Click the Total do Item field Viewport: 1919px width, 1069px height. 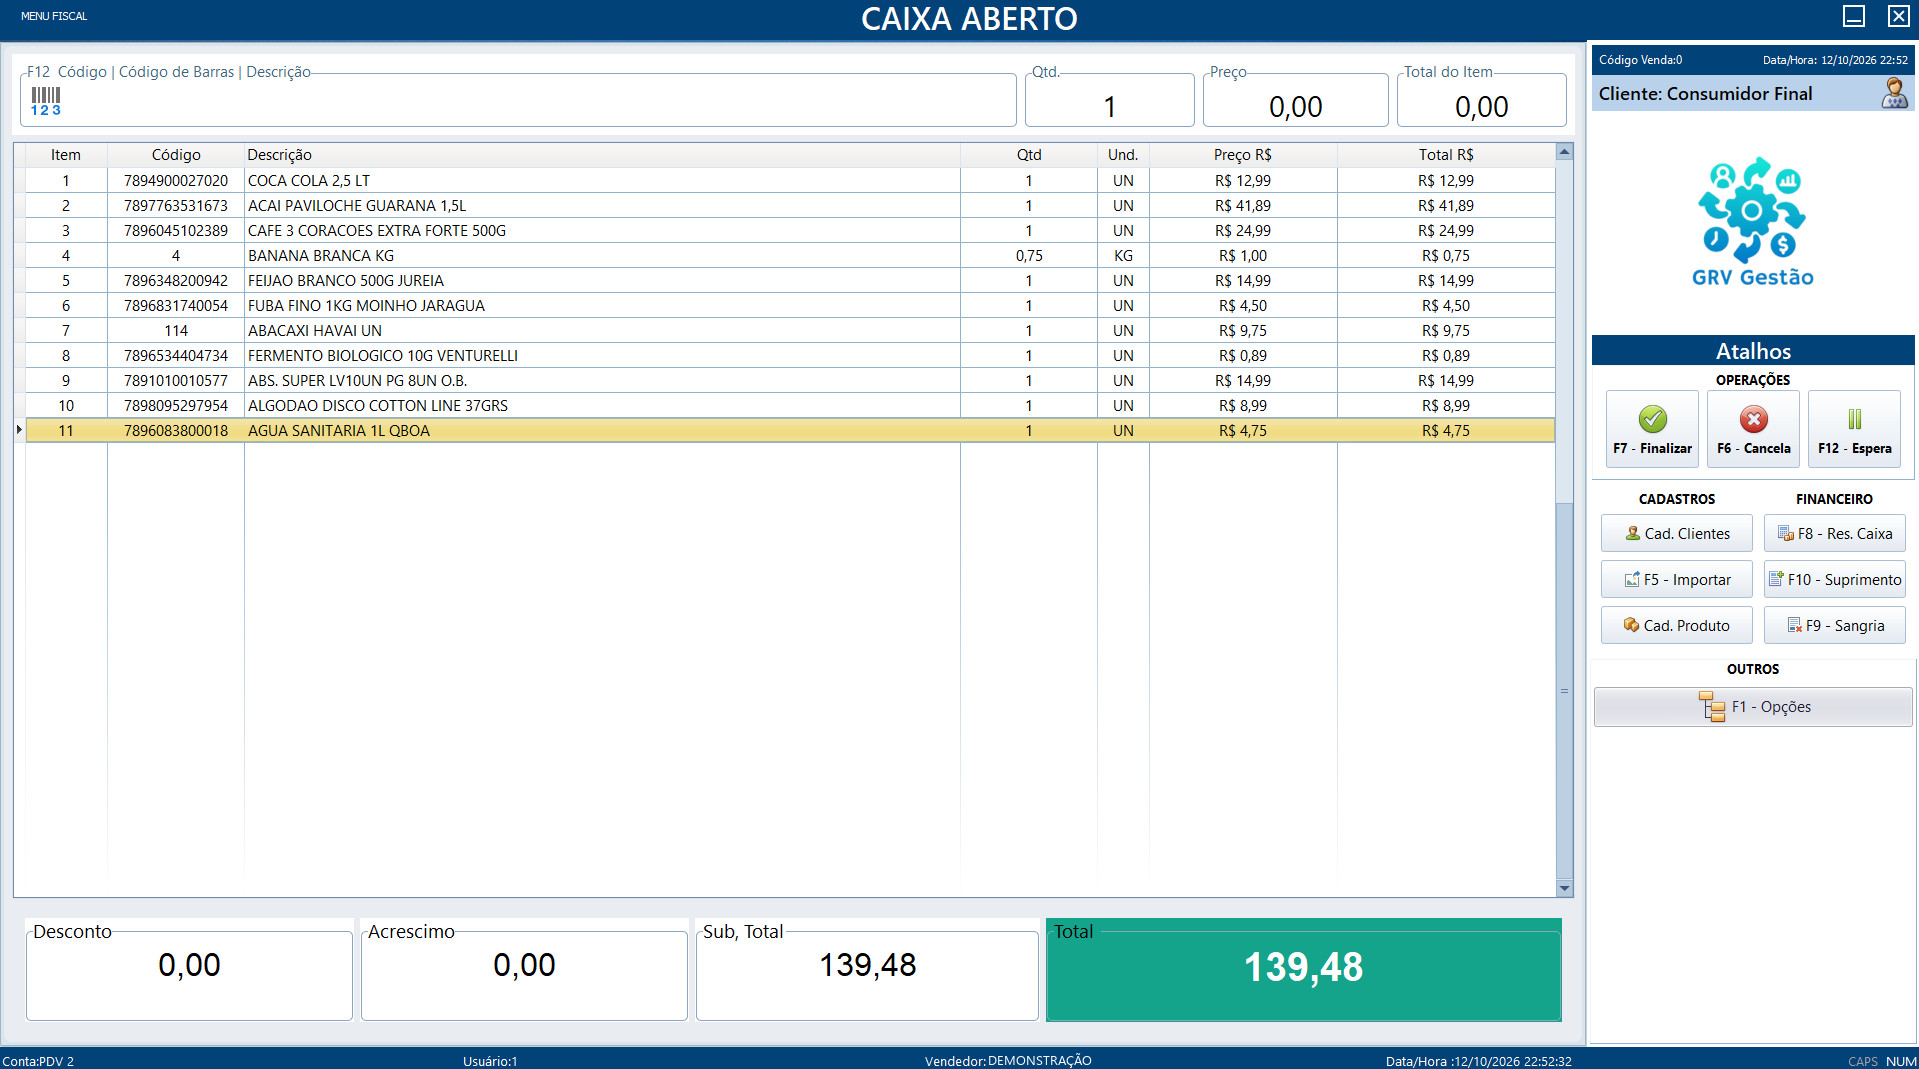click(x=1481, y=100)
